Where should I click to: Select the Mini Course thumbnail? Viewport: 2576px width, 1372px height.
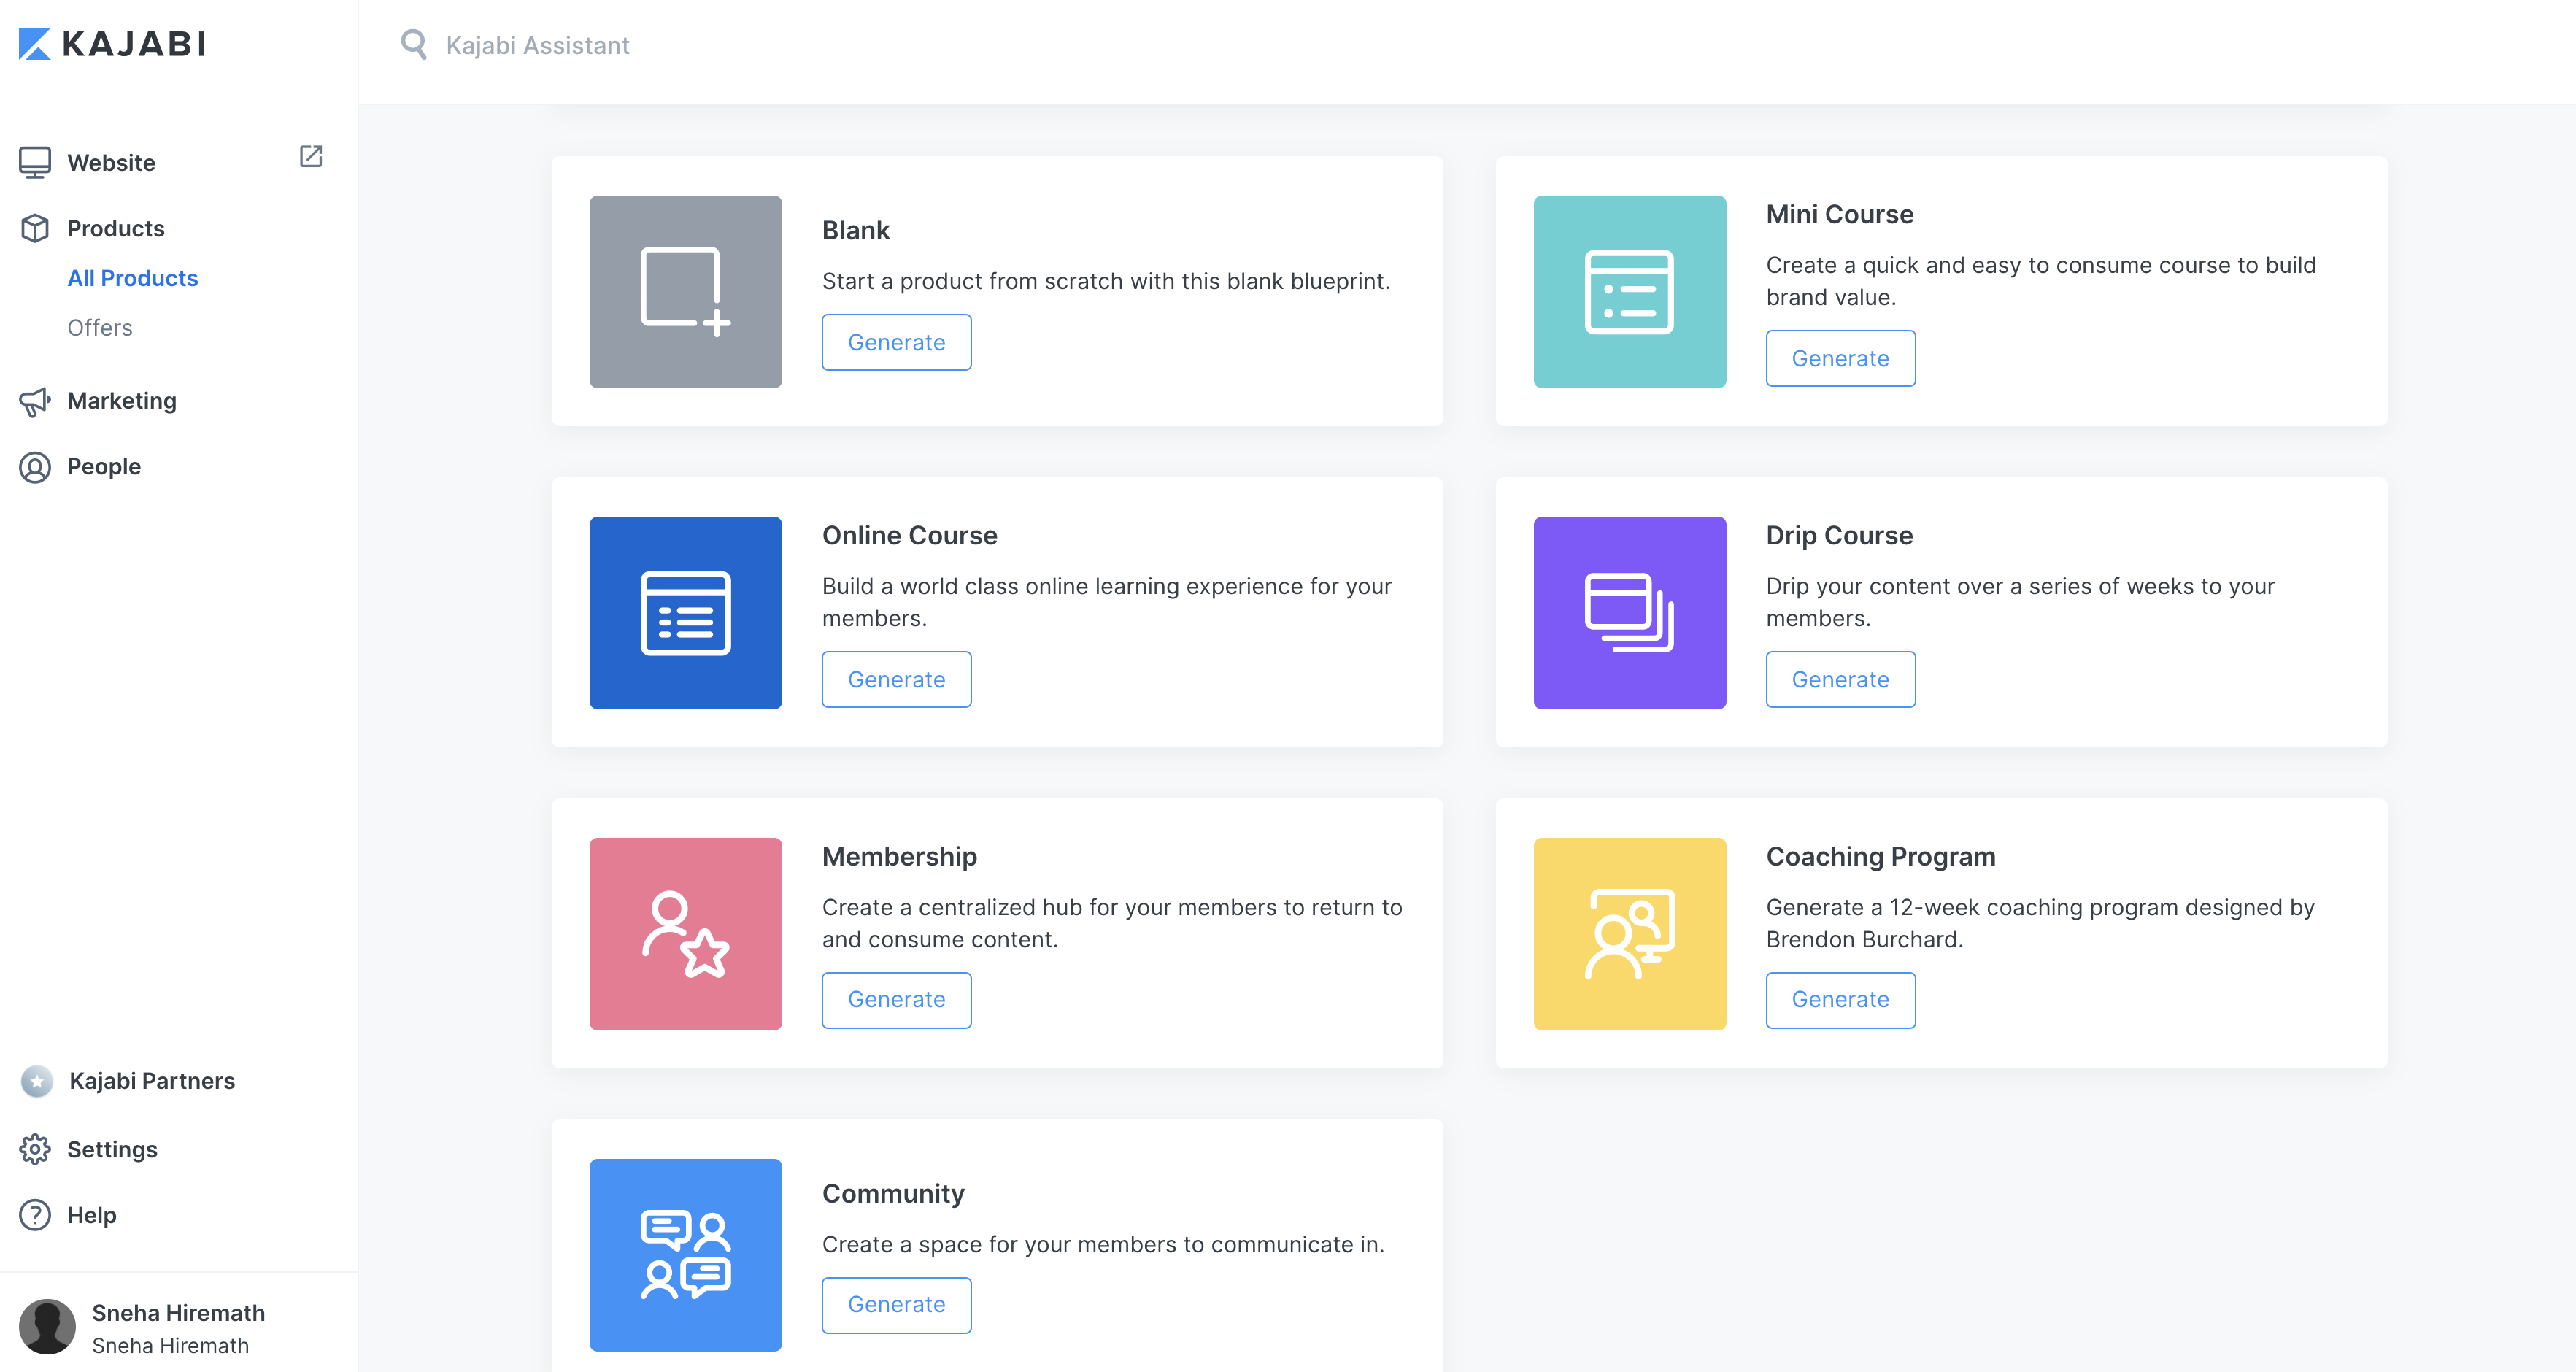point(1629,291)
